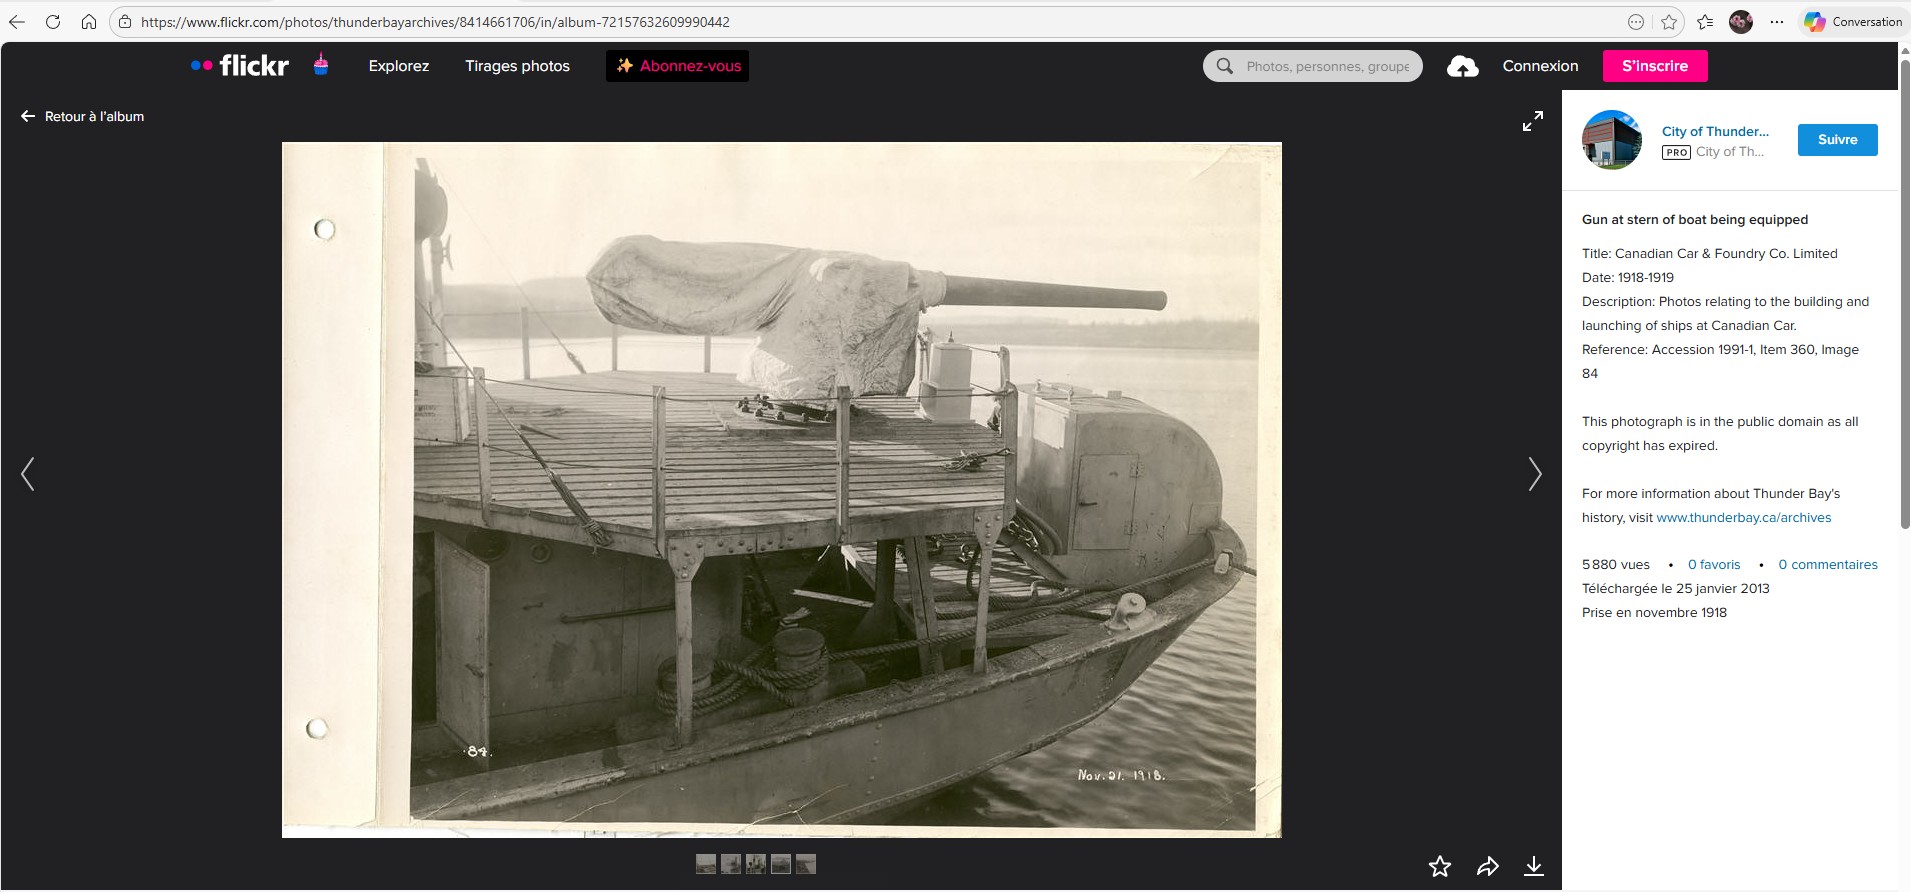Viewport: 1911px width, 892px height.
Task: Click the upload cloud icon
Action: (x=1462, y=66)
